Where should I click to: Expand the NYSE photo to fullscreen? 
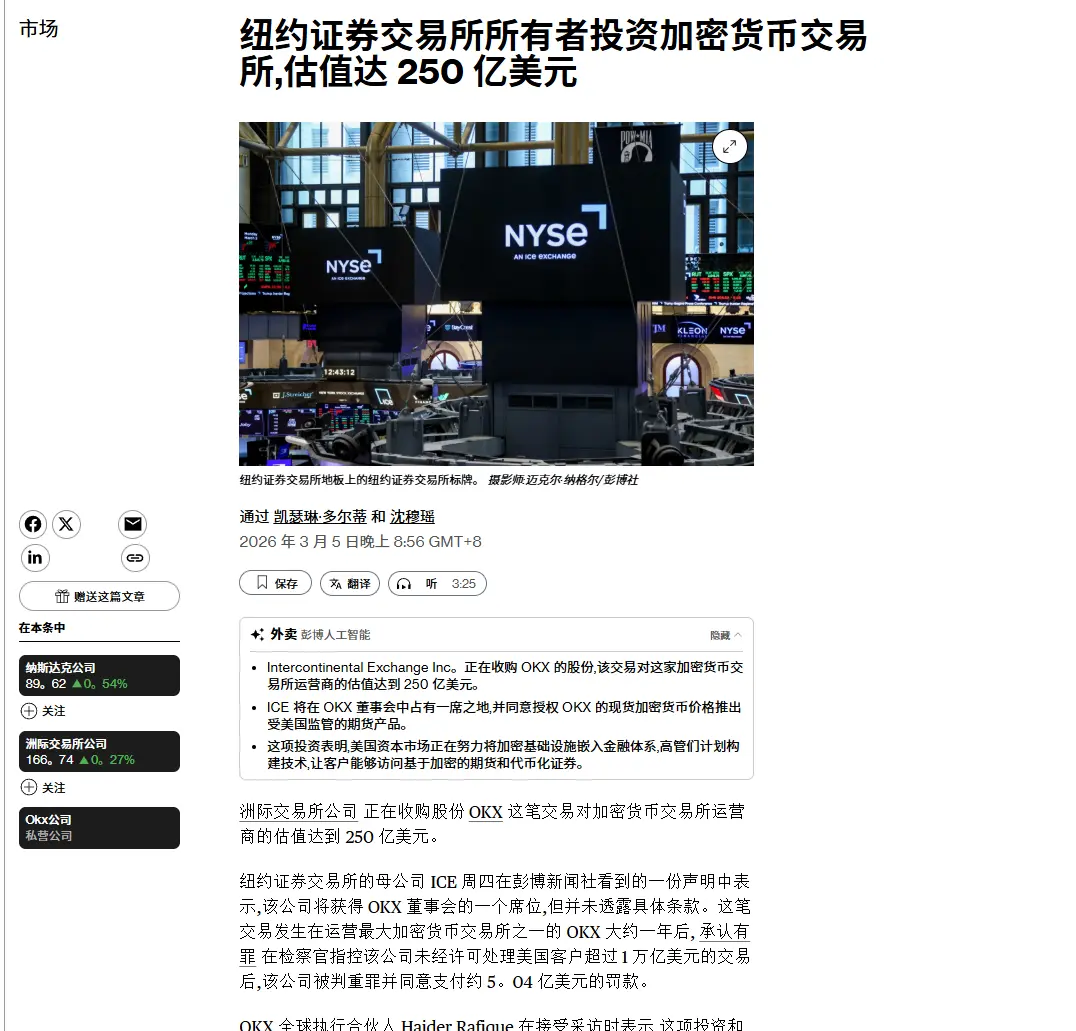pyautogui.click(x=729, y=146)
